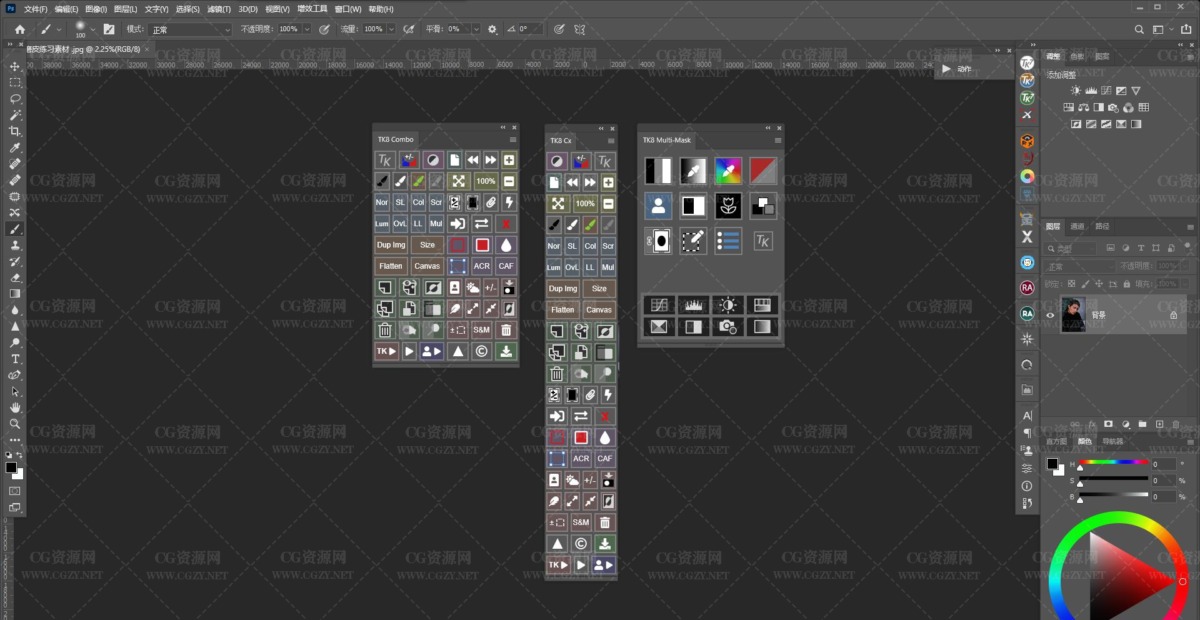Toggle the brush settings panel icon
Image resolution: width=1200 pixels, height=620 pixels.
[109, 29]
